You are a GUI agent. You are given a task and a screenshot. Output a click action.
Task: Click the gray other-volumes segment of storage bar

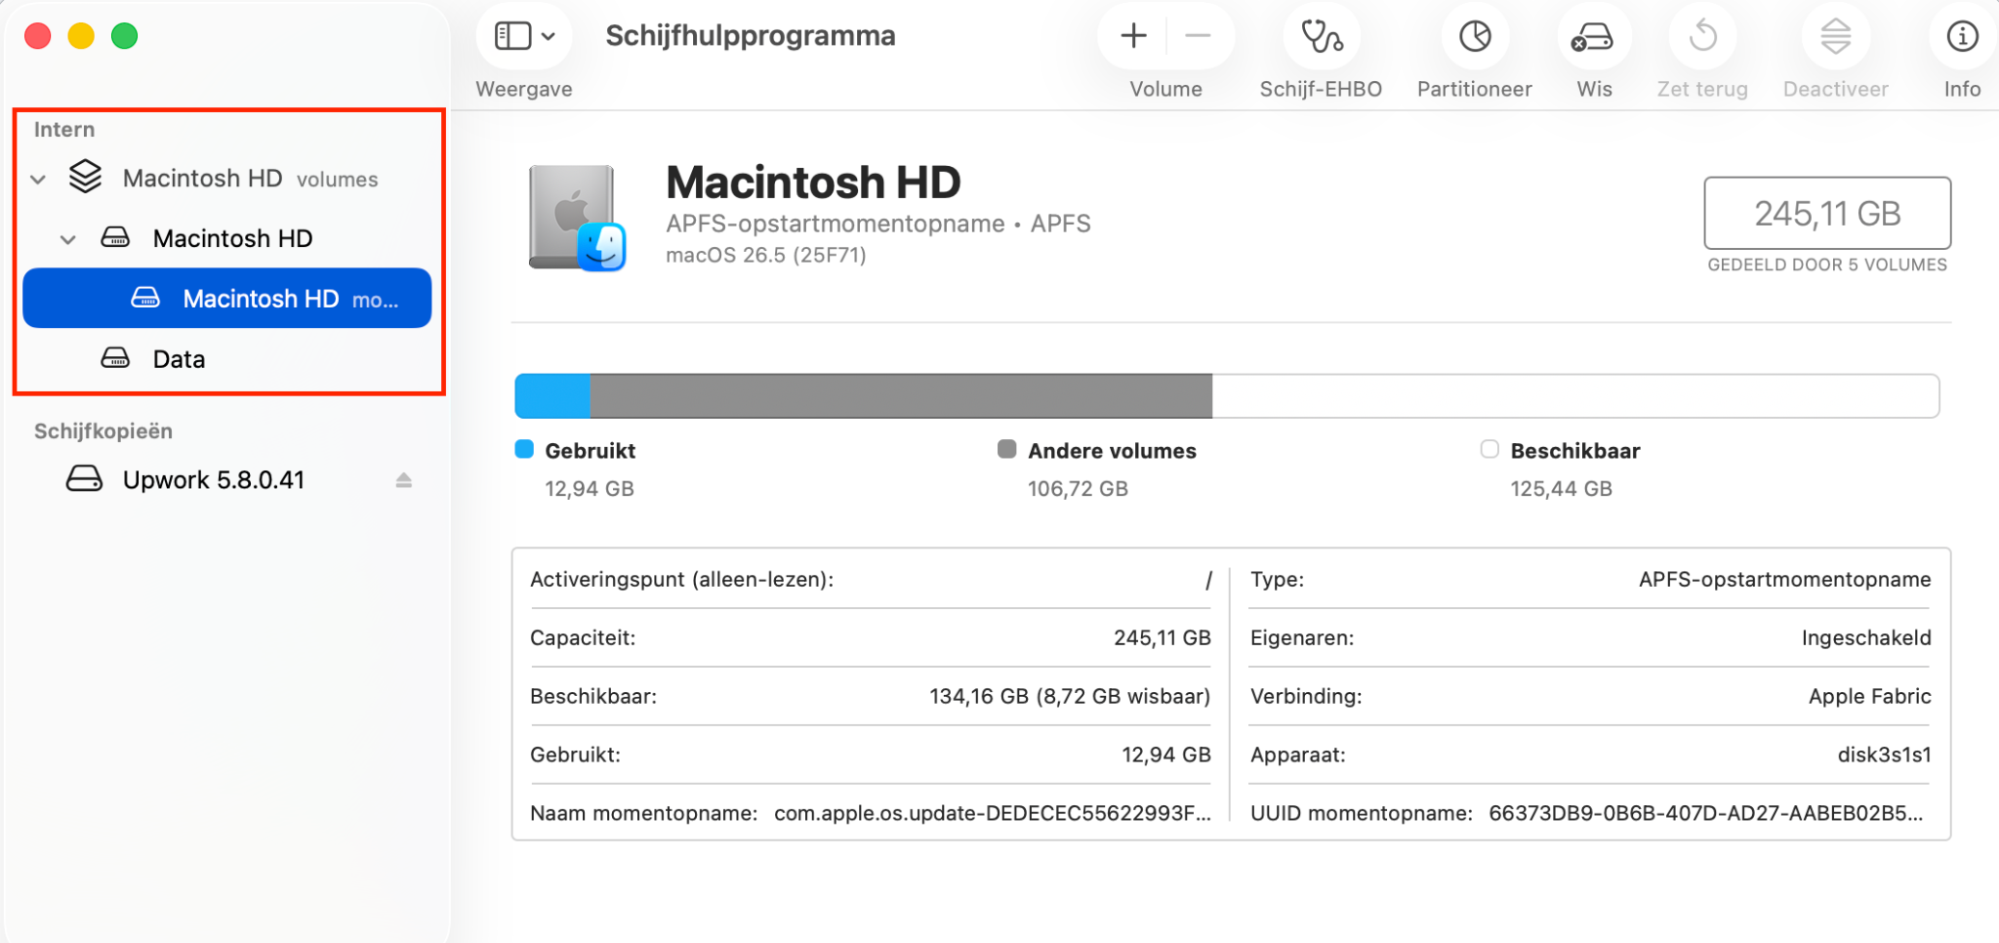(x=901, y=396)
